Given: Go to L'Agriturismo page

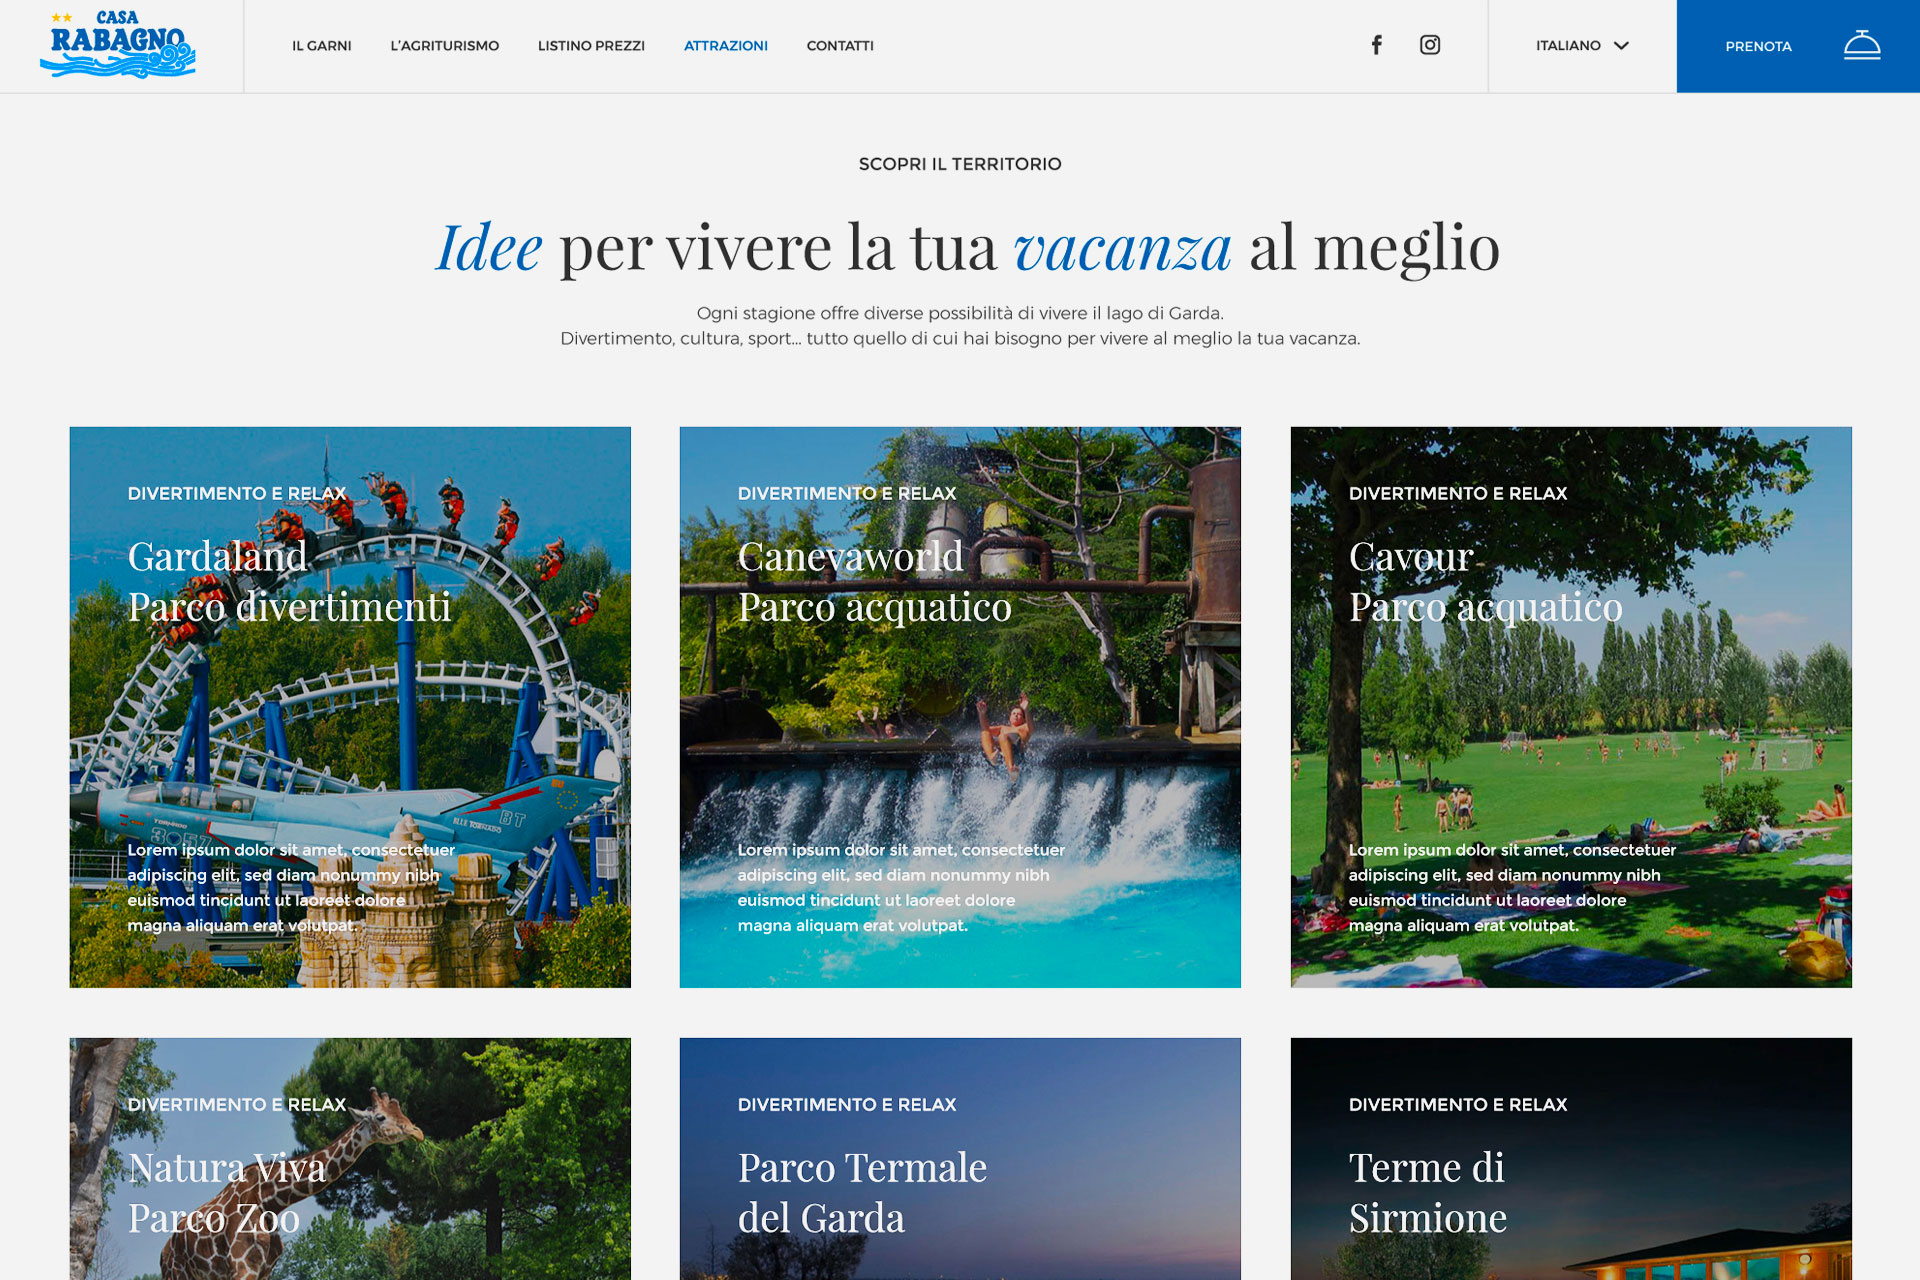Looking at the screenshot, I should click(445, 46).
